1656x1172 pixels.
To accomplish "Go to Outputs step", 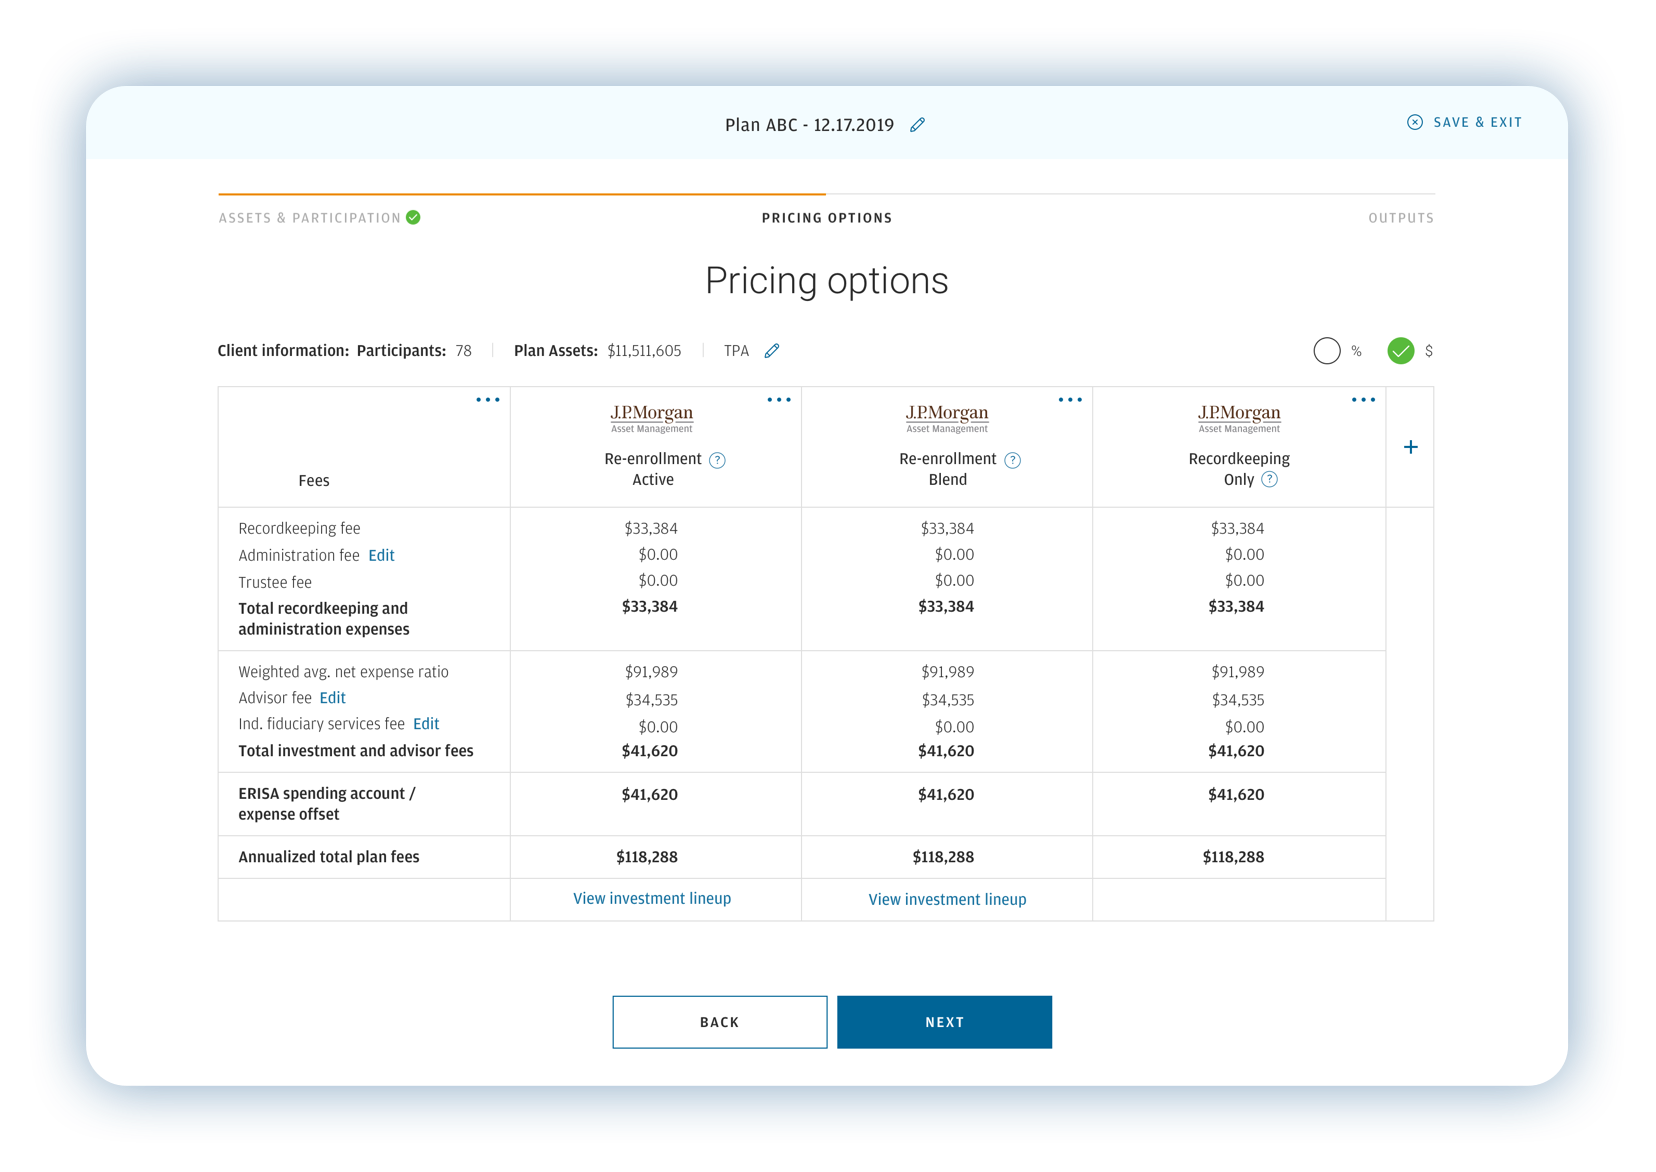I will 1401,218.
